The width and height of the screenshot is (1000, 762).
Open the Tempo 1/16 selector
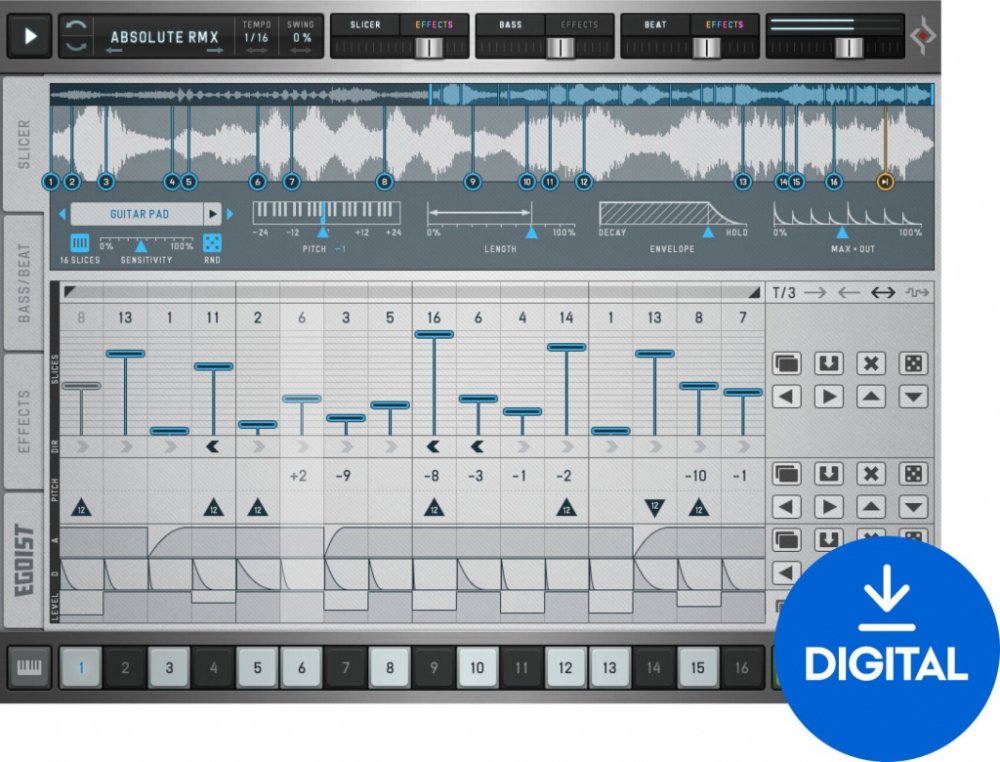click(257, 37)
